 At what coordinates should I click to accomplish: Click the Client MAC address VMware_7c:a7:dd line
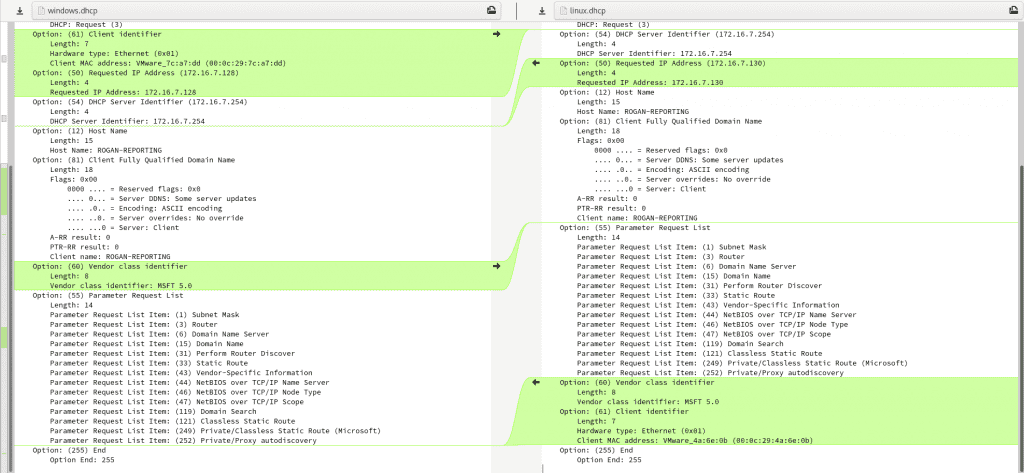click(x=168, y=63)
